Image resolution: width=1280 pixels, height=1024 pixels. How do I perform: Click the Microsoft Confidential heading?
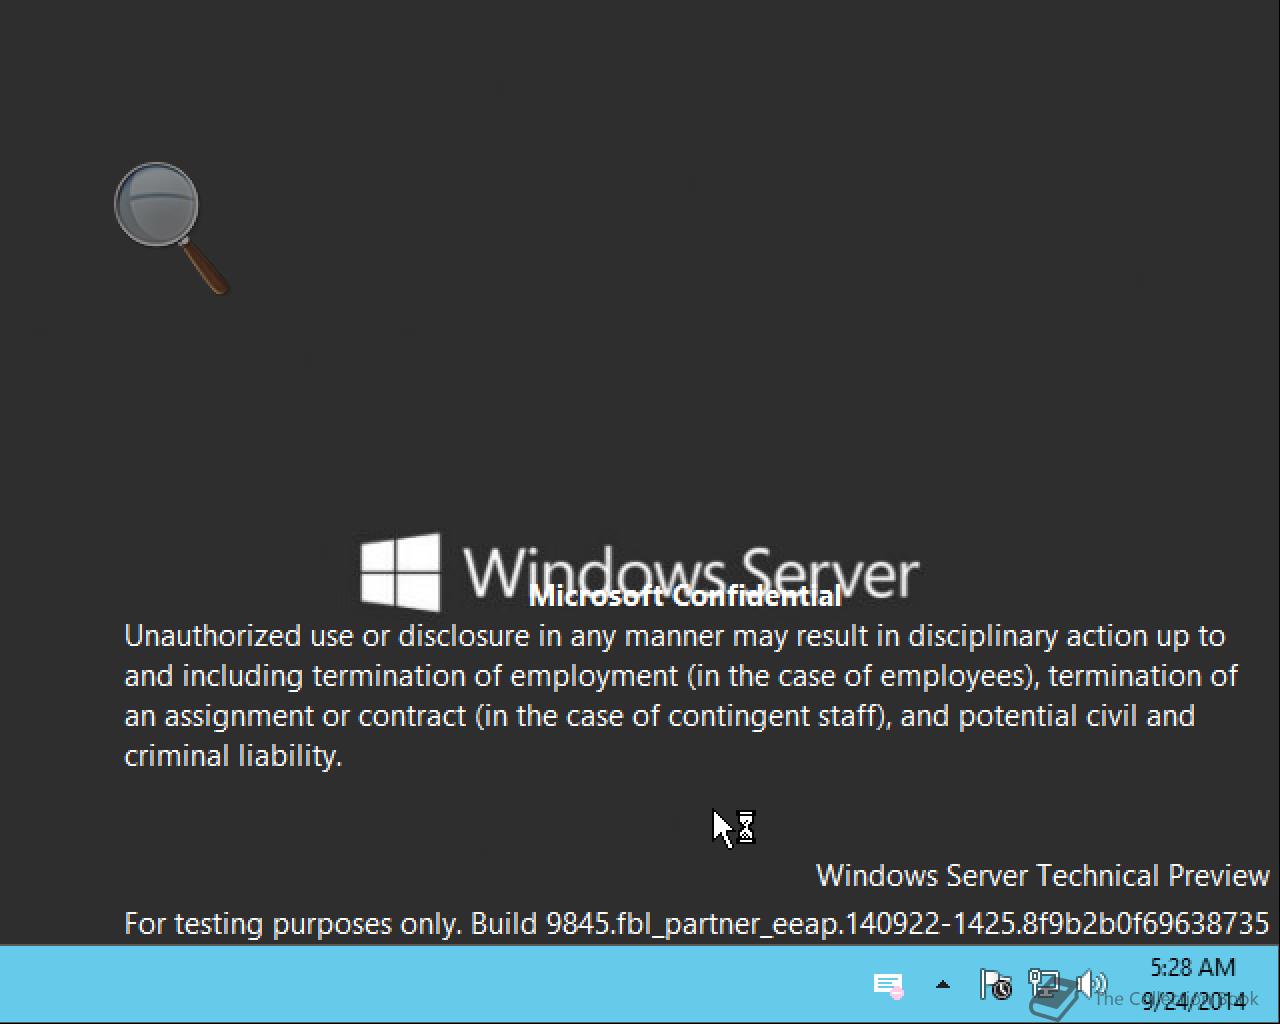coord(685,596)
